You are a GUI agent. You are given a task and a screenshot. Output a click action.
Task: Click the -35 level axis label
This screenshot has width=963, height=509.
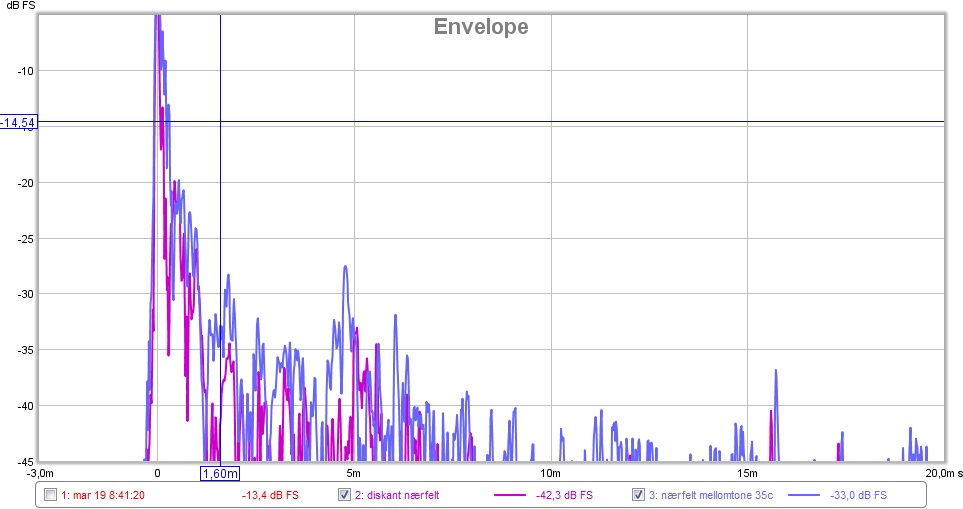point(25,350)
